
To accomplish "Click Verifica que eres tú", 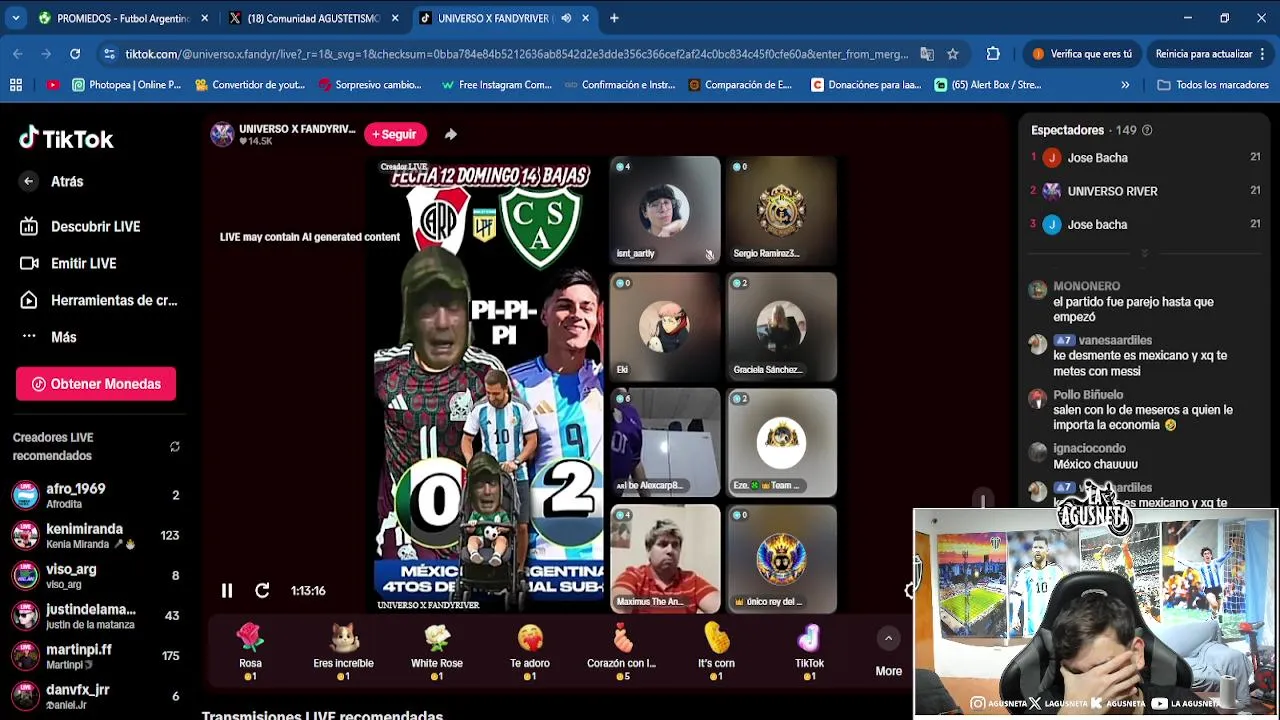I will pyautogui.click(x=1083, y=54).
